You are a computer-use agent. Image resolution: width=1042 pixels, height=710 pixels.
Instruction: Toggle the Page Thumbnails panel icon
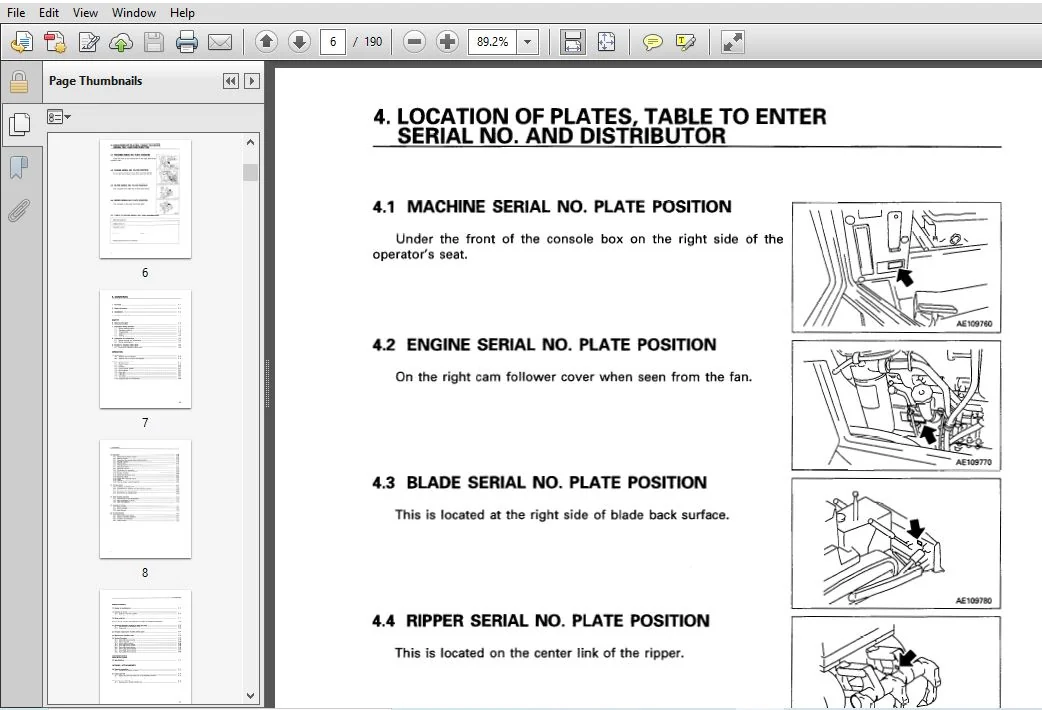point(20,124)
